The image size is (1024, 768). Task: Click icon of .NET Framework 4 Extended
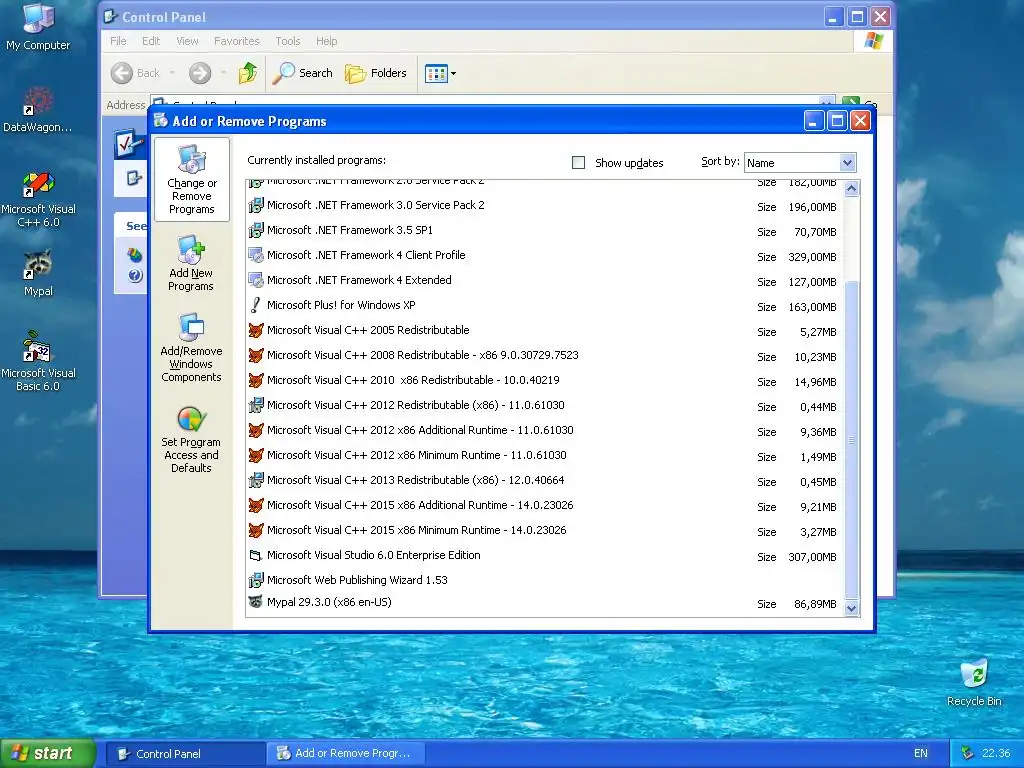256,281
